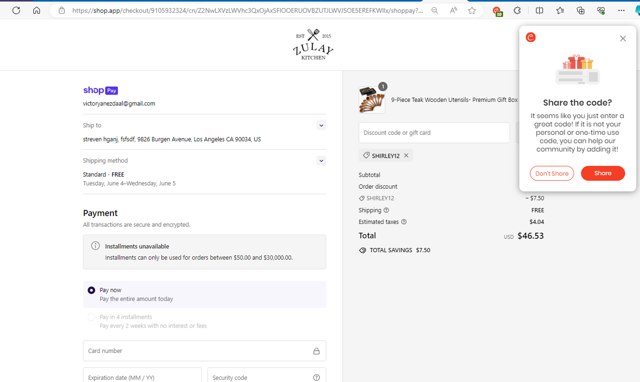Click the browser address bar URL

(x=247, y=11)
